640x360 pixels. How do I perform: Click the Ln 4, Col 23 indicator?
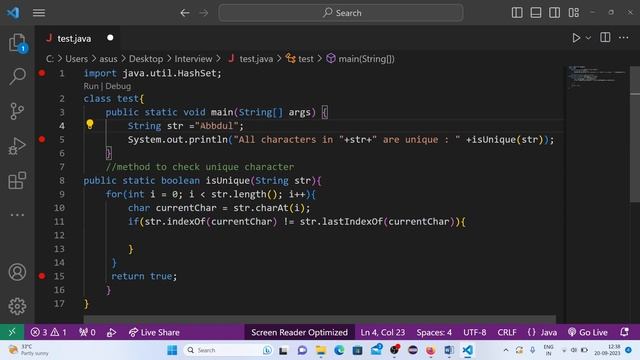[382, 332]
